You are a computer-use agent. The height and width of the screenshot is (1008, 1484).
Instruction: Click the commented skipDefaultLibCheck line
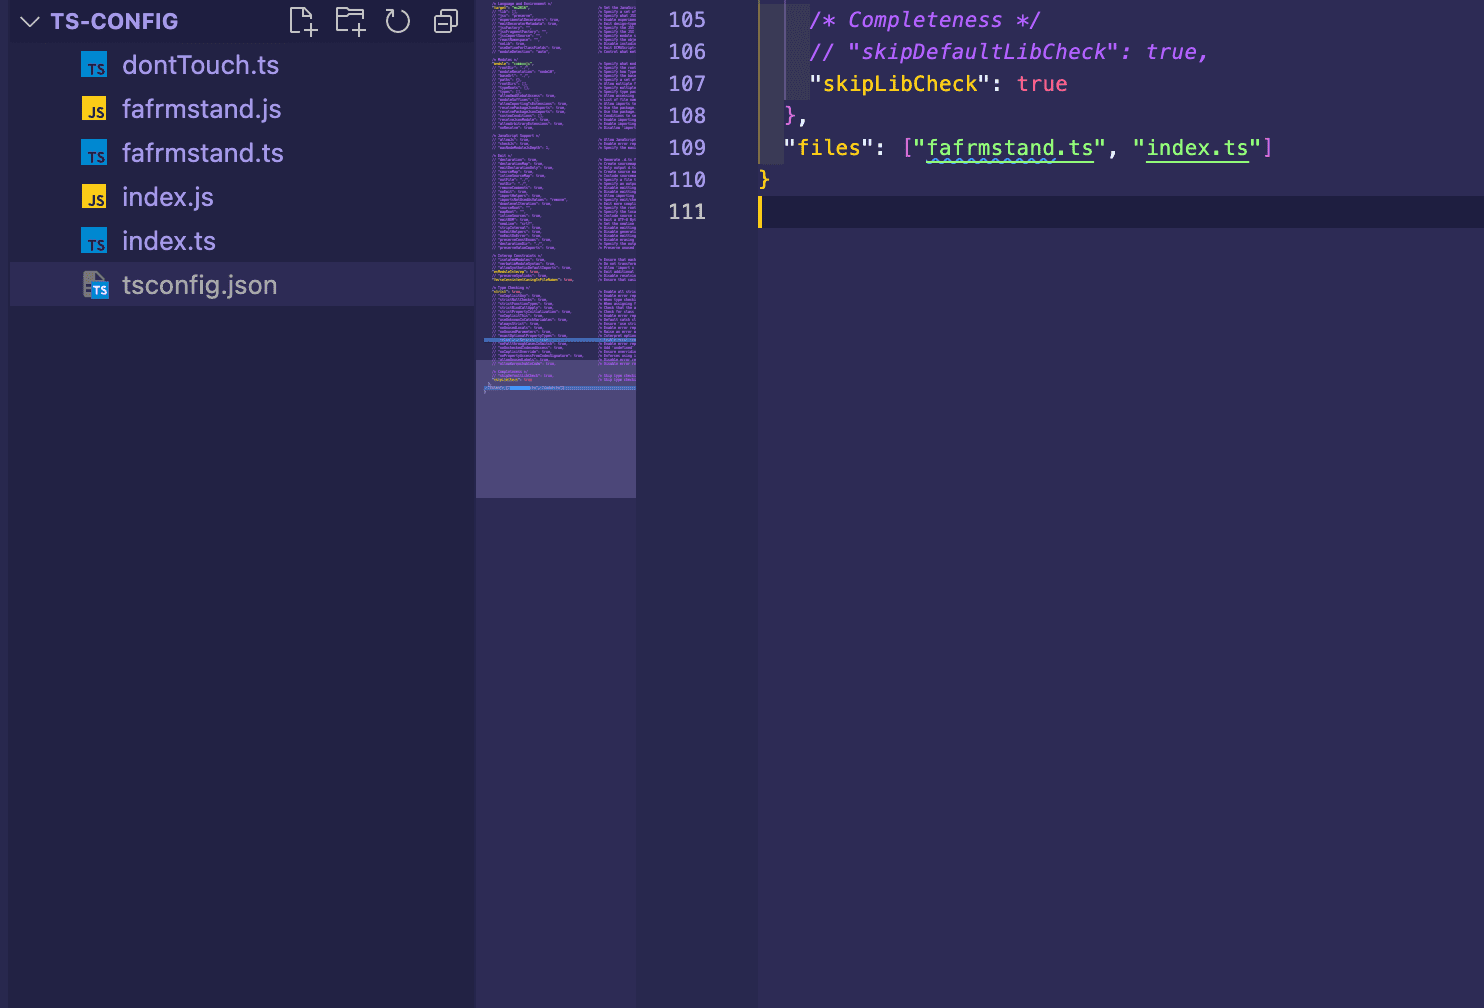1009,52
